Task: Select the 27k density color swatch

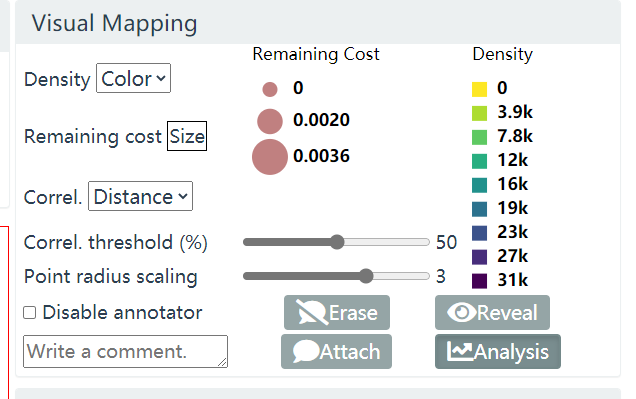Action: pos(479,257)
